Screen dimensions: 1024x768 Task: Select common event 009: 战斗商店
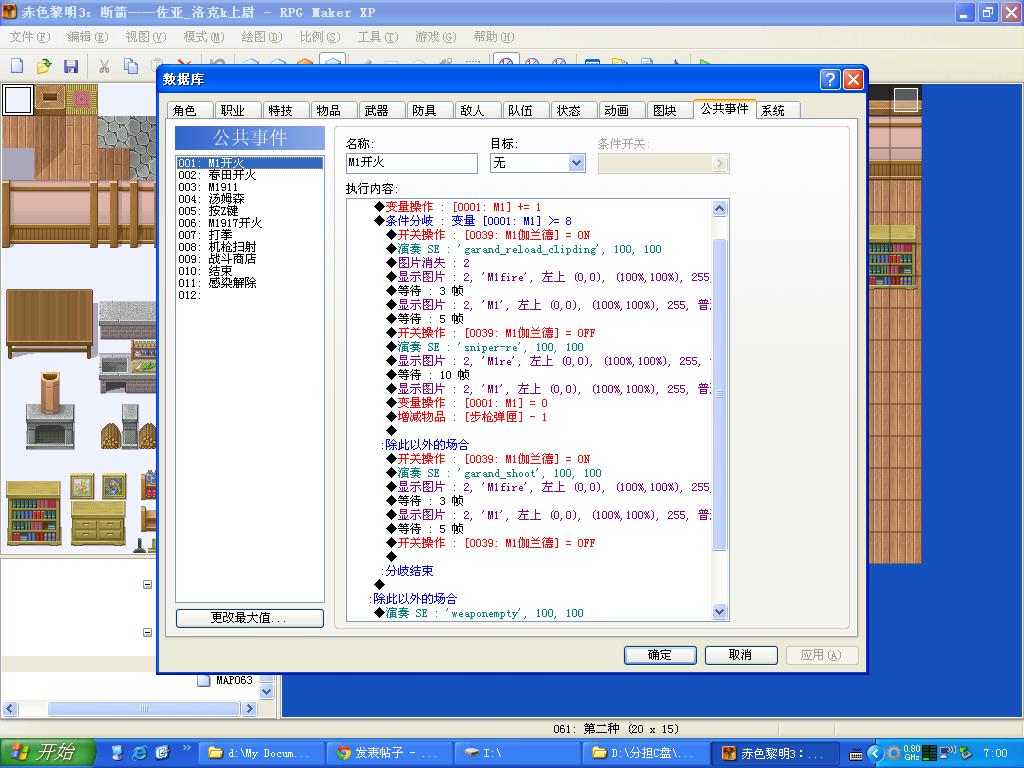250,259
